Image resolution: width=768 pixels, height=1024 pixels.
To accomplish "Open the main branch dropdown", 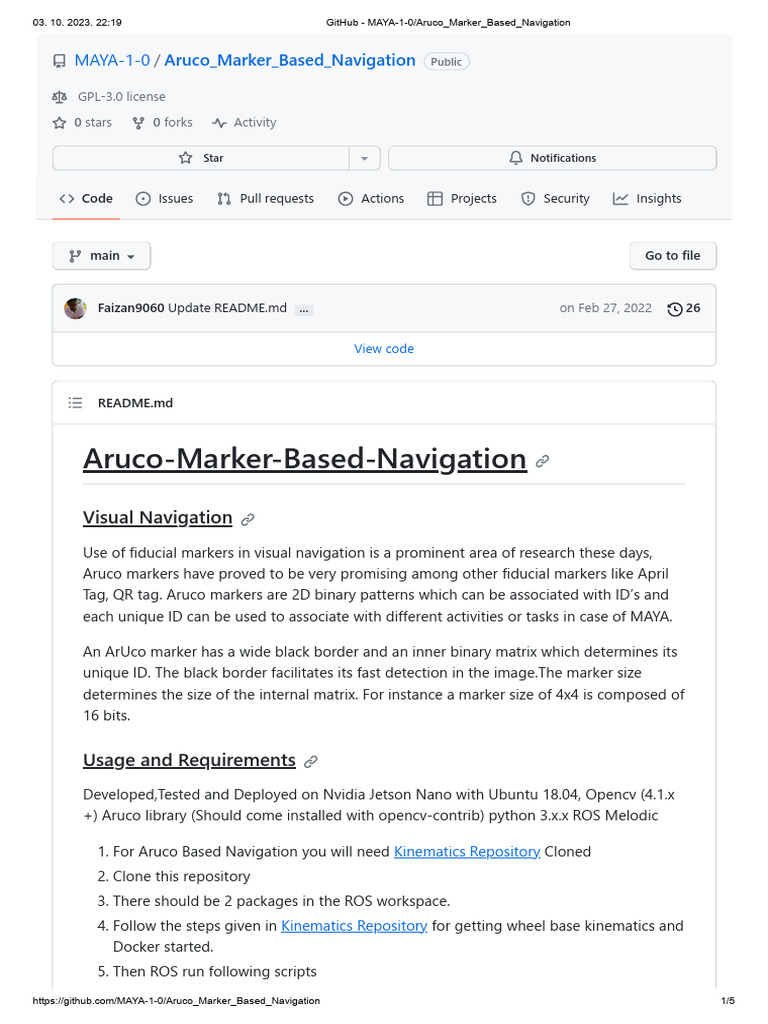I will click(101, 256).
